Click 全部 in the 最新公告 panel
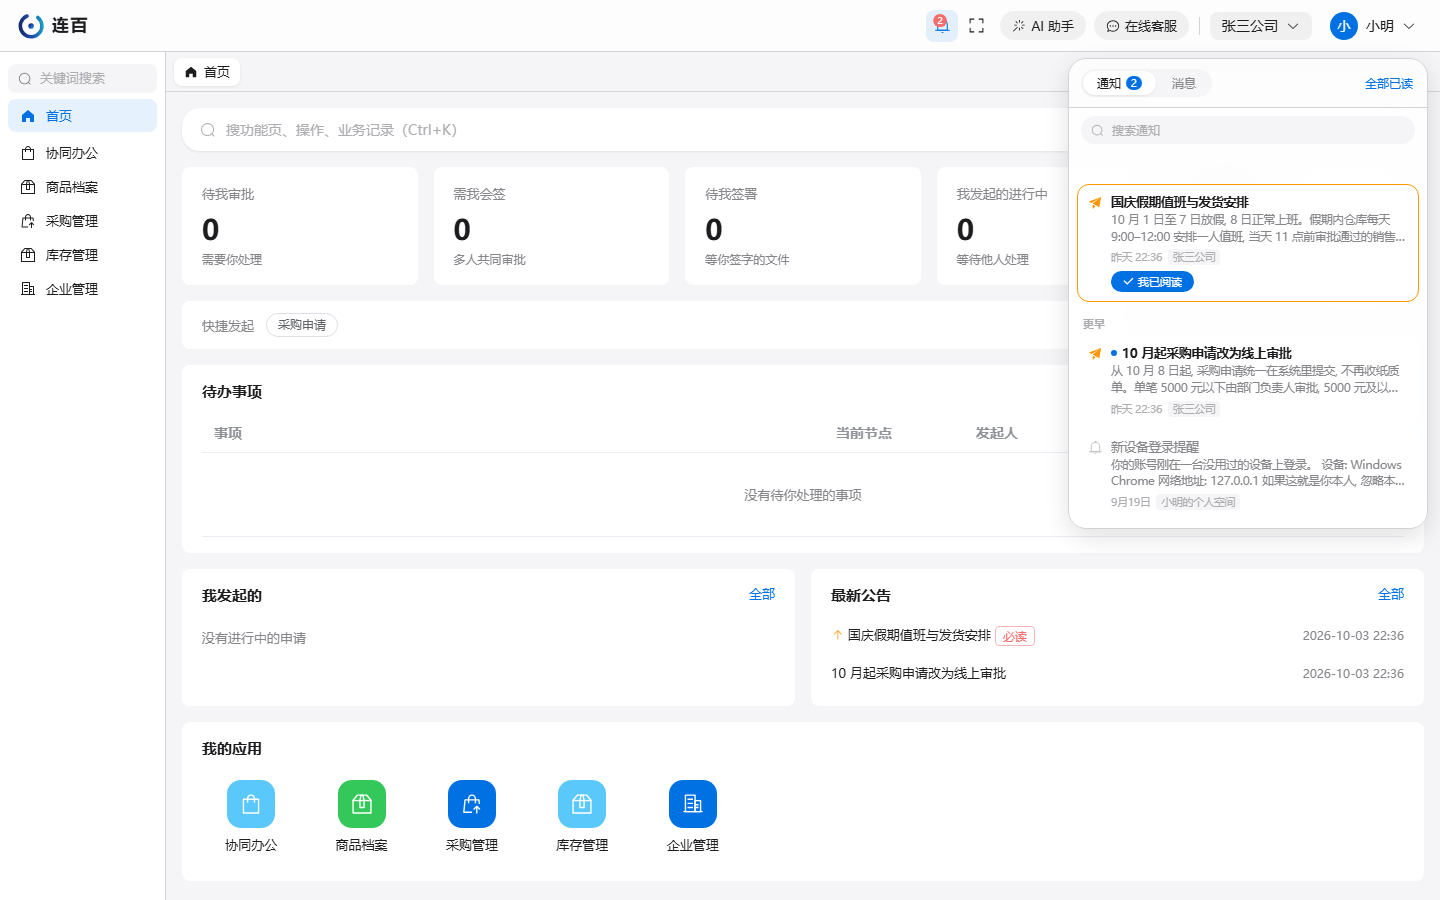The image size is (1440, 900). 1391,594
